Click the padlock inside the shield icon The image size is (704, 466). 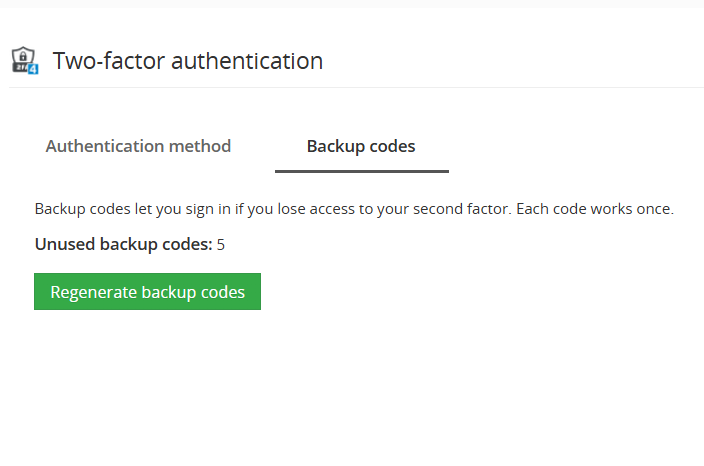(x=23, y=57)
